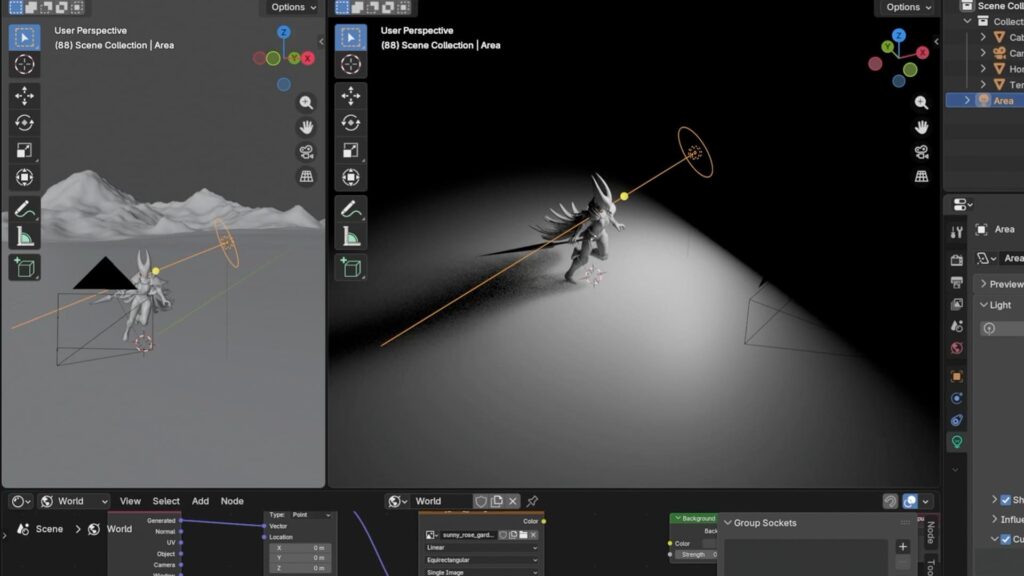1024x576 pixels.
Task: Switch to orthographic grid view in left viewport
Action: 306,177
